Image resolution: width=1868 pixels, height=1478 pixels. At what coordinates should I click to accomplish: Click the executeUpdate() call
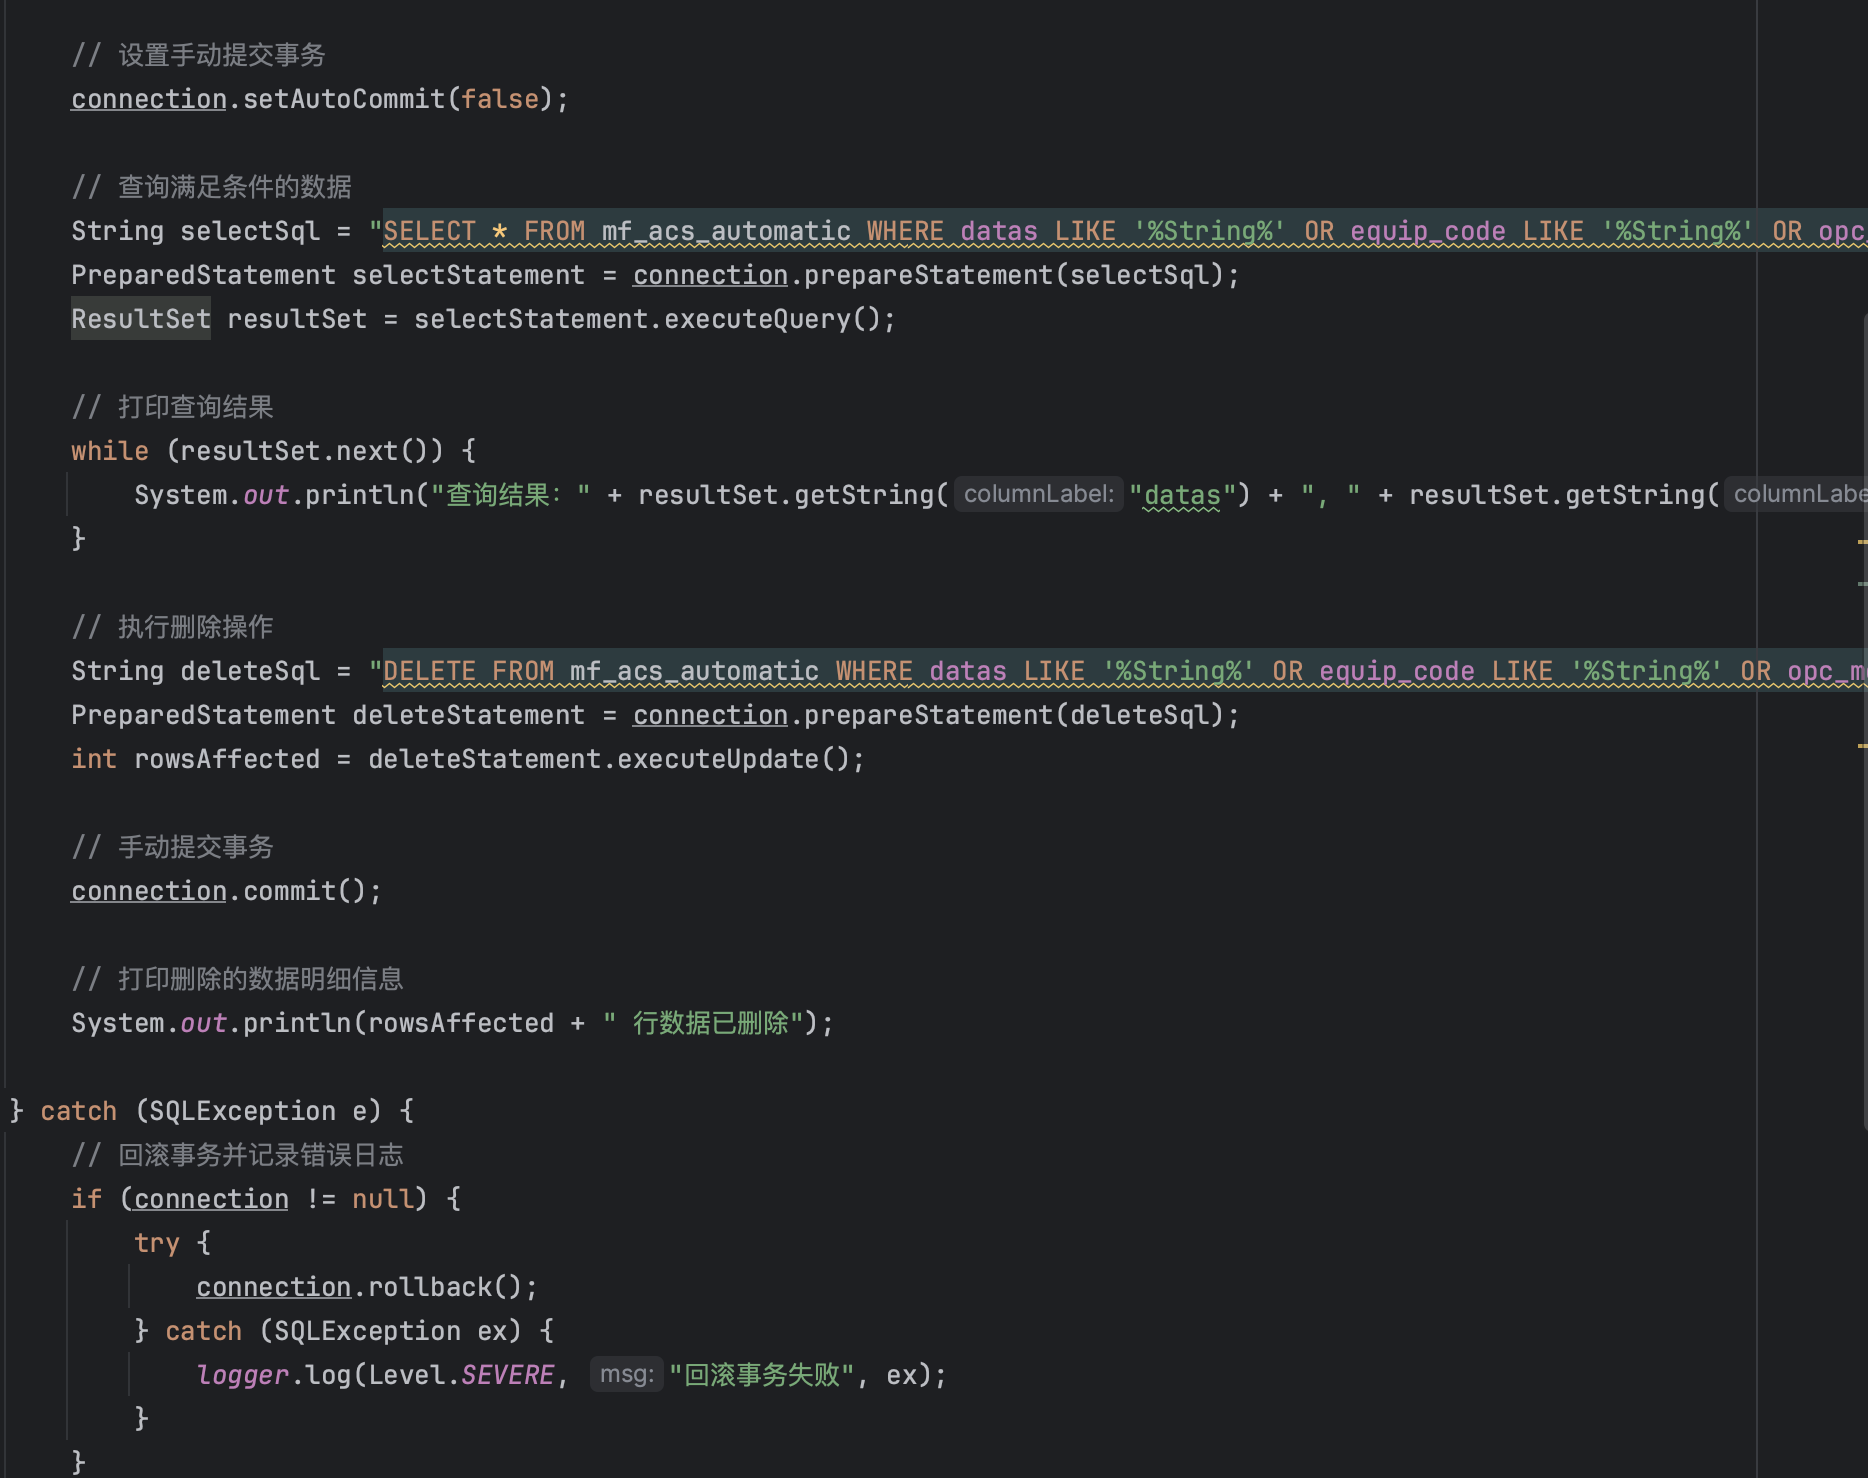pyautogui.click(x=733, y=759)
